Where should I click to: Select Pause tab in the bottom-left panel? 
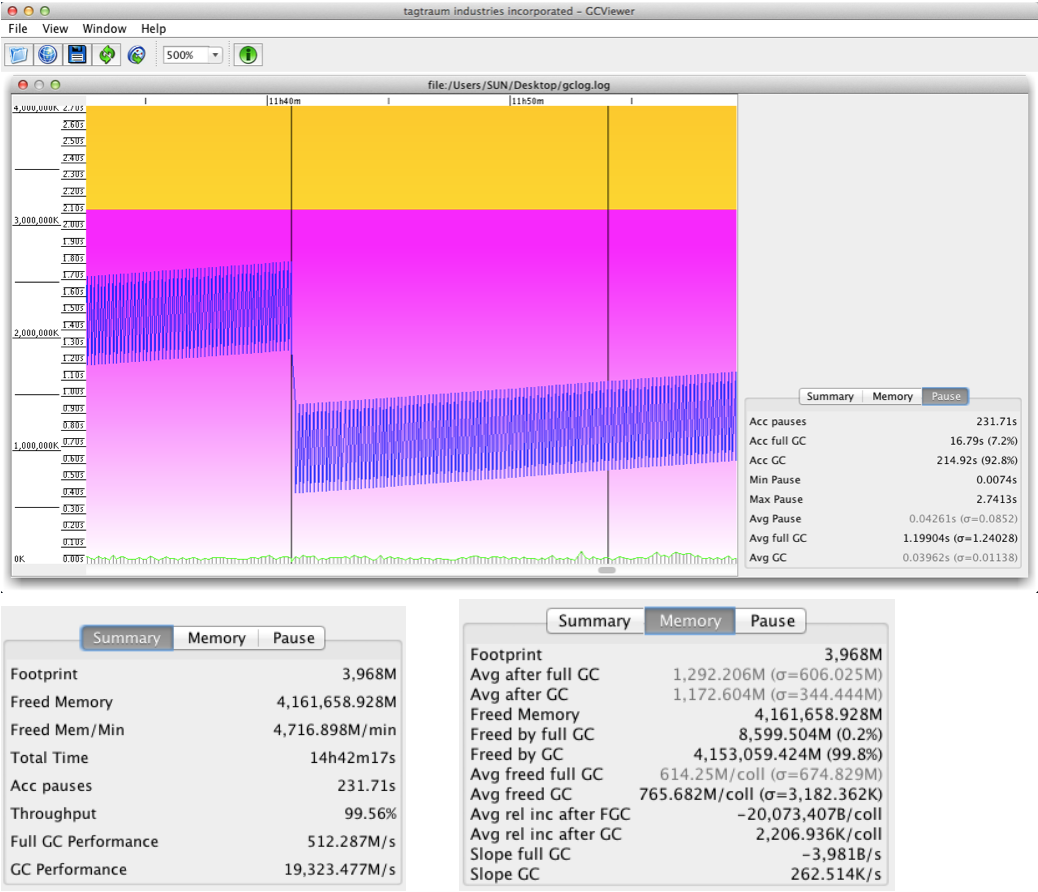click(x=293, y=638)
